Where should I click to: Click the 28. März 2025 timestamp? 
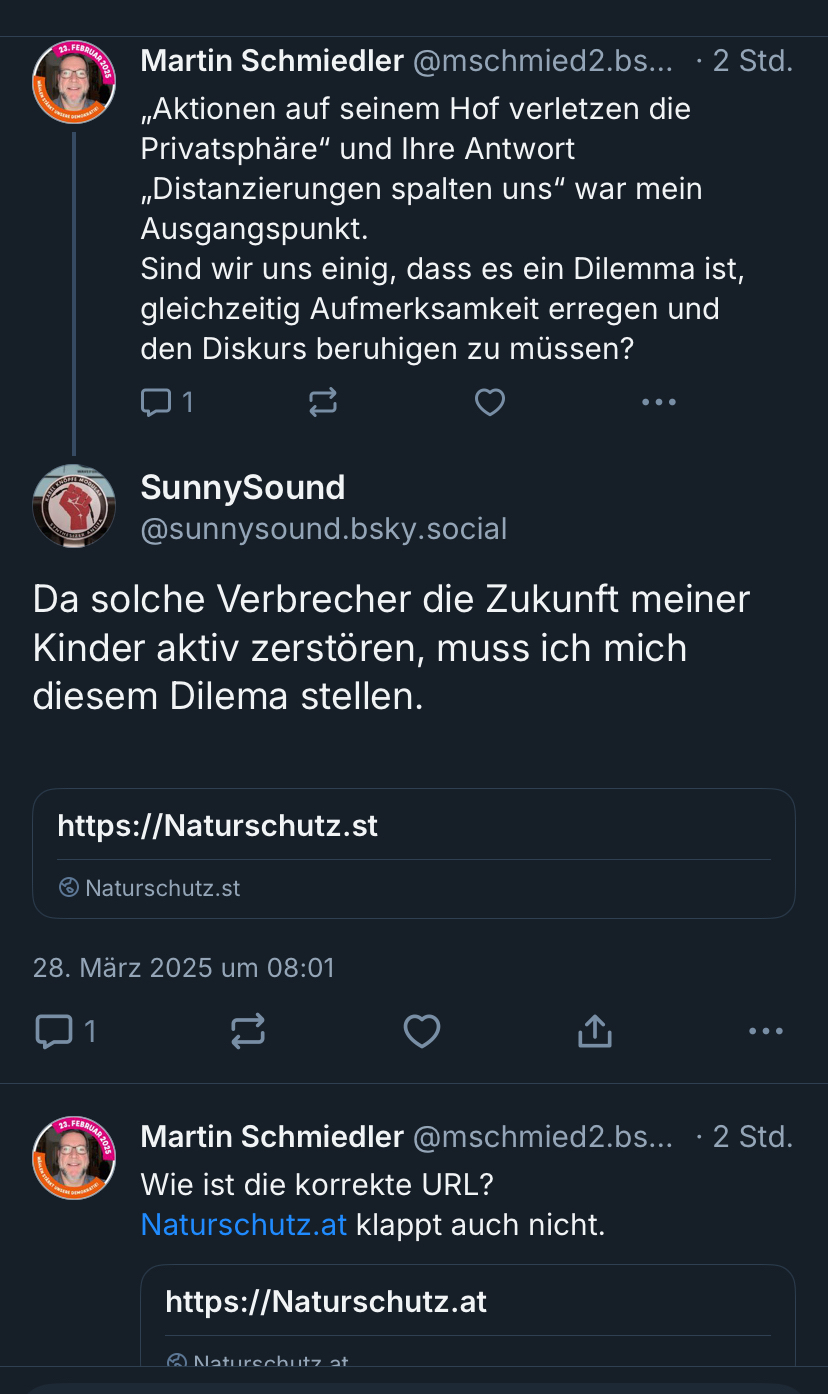coord(184,967)
